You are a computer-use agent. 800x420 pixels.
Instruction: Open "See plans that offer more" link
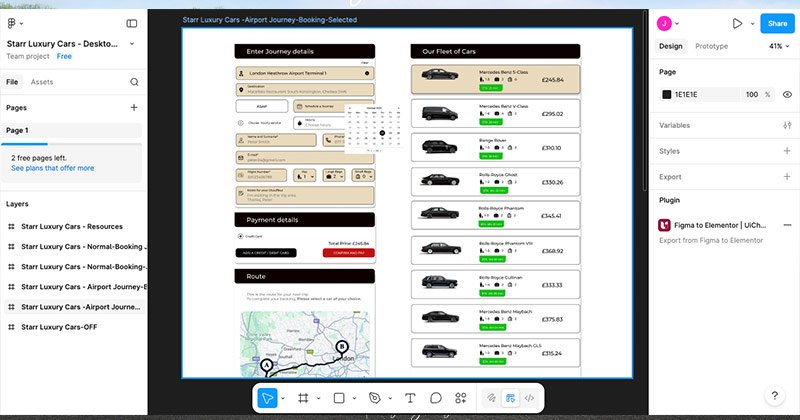[x=52, y=168]
